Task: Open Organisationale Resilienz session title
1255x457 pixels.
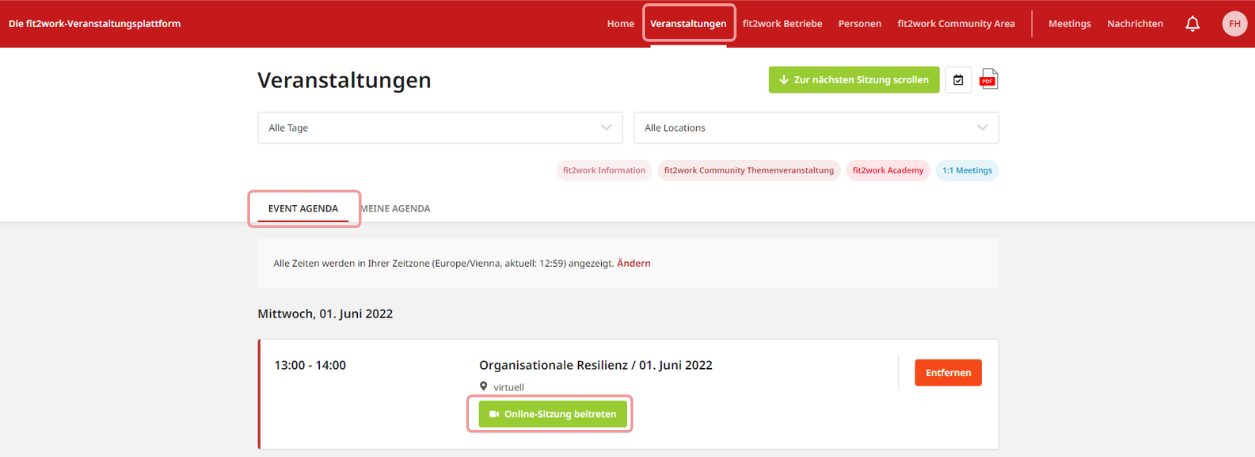Action: pos(596,365)
